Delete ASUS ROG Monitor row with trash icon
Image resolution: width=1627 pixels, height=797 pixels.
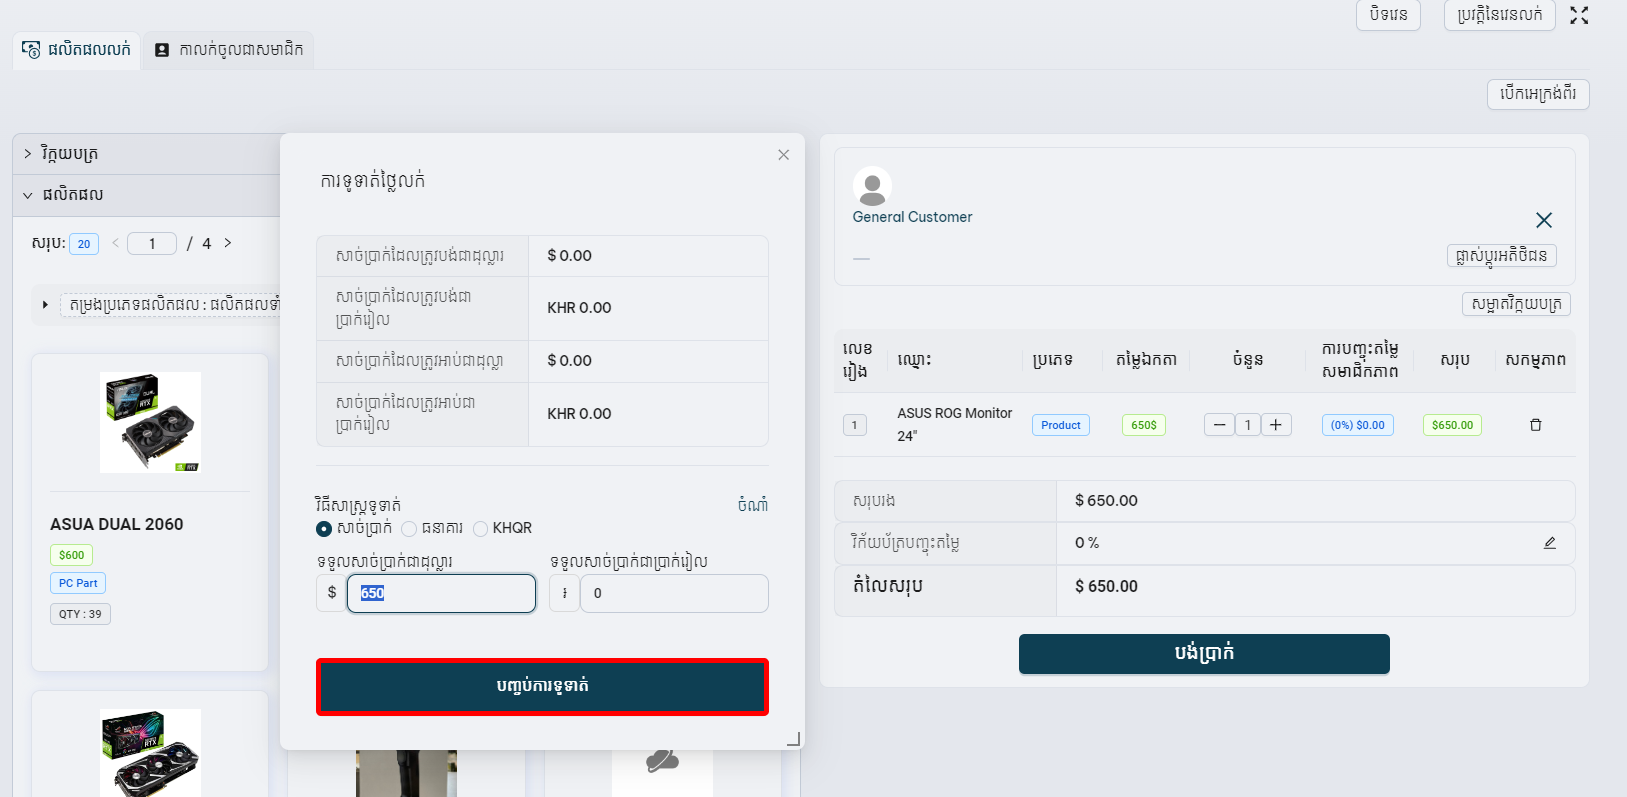[1535, 425]
